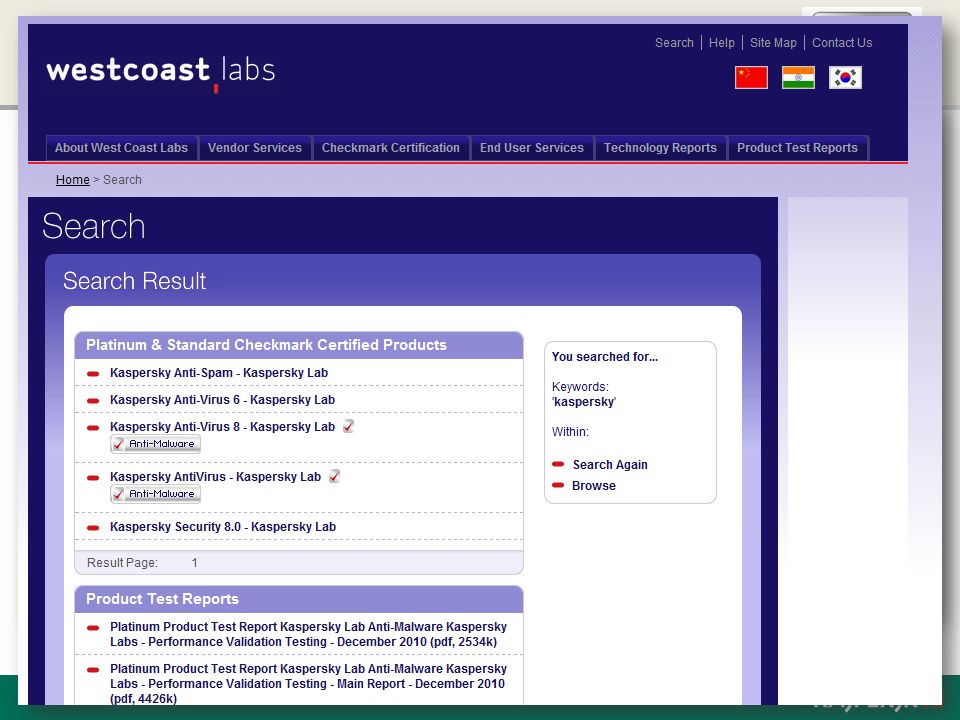The width and height of the screenshot is (960, 720).
Task: Open the End User Services tab
Action: pos(532,148)
